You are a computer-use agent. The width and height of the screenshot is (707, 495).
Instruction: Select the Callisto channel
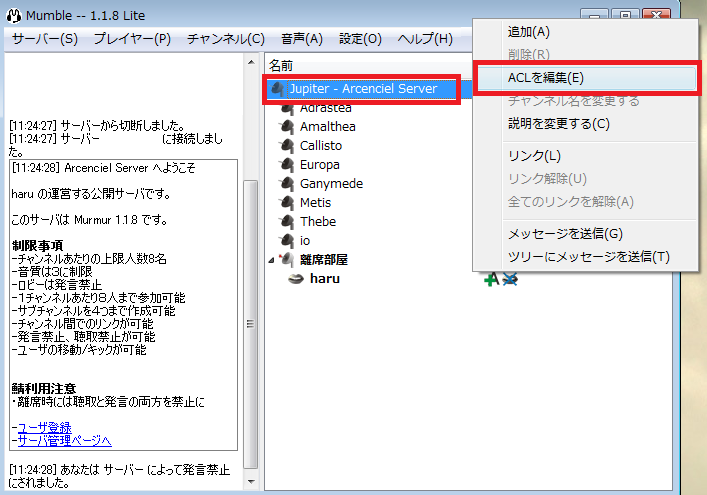[x=321, y=146]
